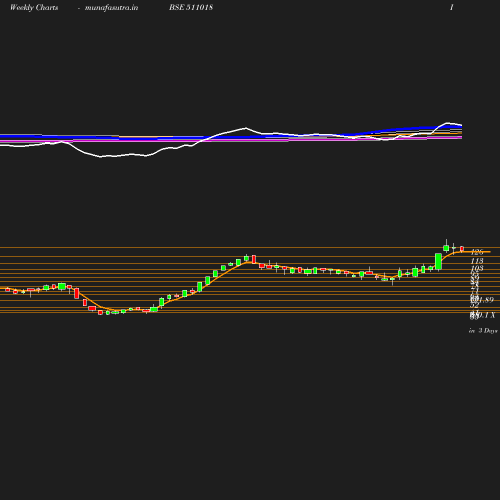The height and width of the screenshot is (500, 500).
Task: Click the "munafasutra.in" site label
Action: click(111, 8)
